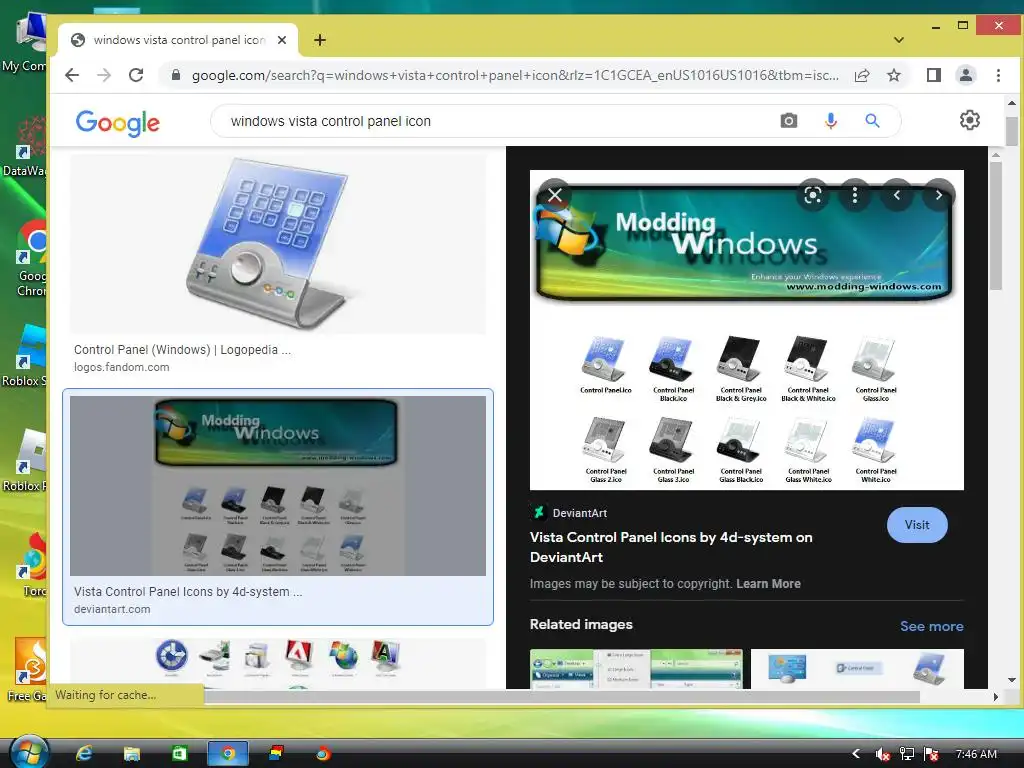Launch Internet Explorer from taskbar
Screen dimensions: 1024x768
coord(84,754)
